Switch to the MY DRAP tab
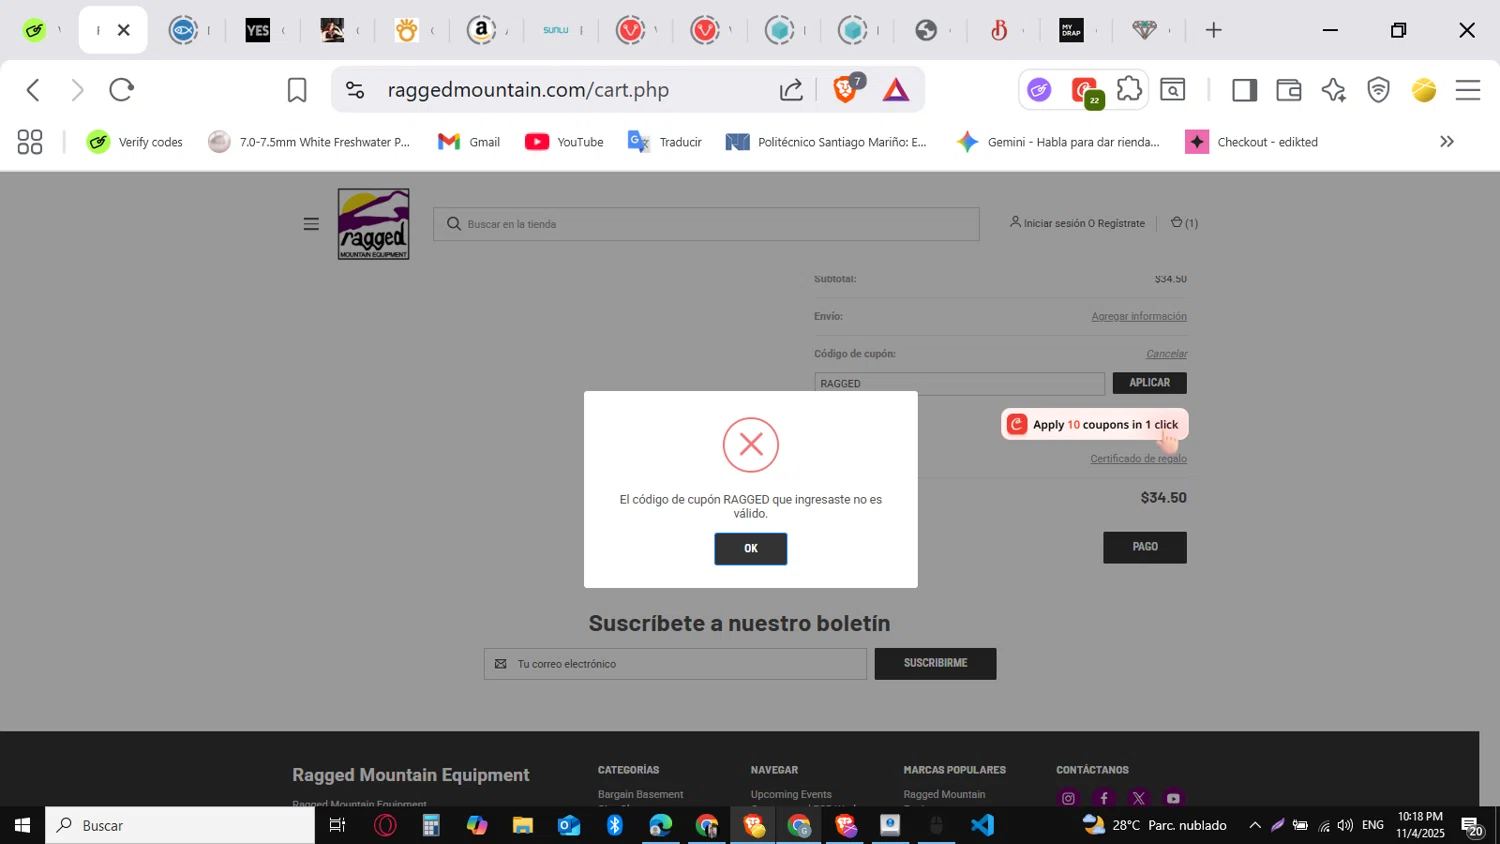Image resolution: width=1500 pixels, height=844 pixels. tap(1071, 30)
